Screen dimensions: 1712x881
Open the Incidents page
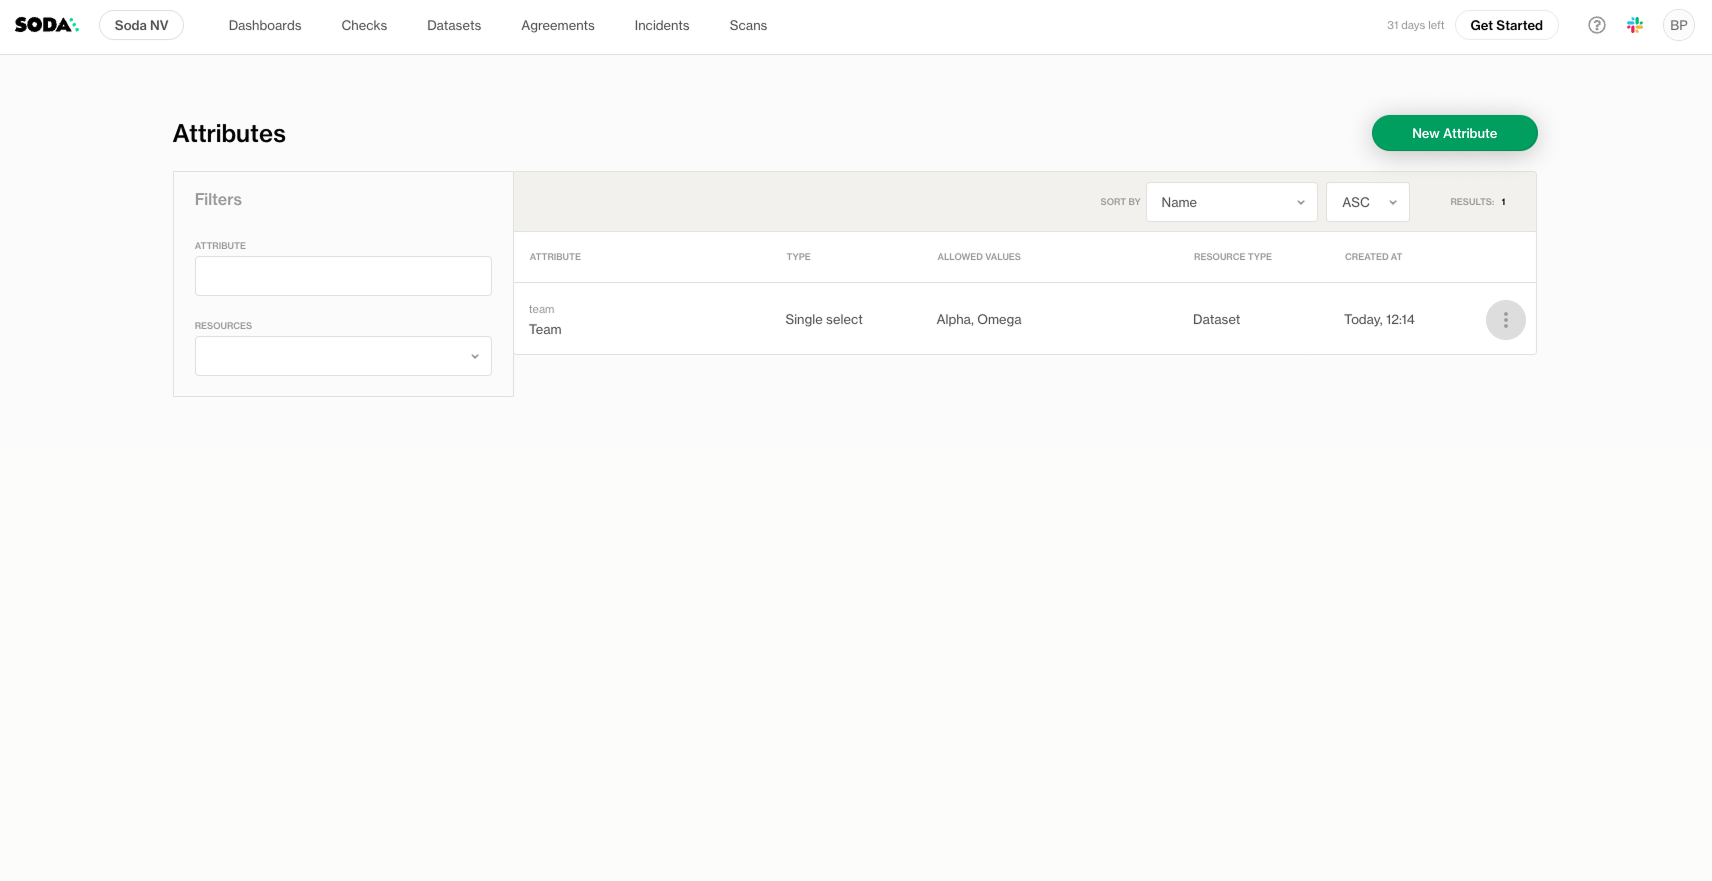661,25
